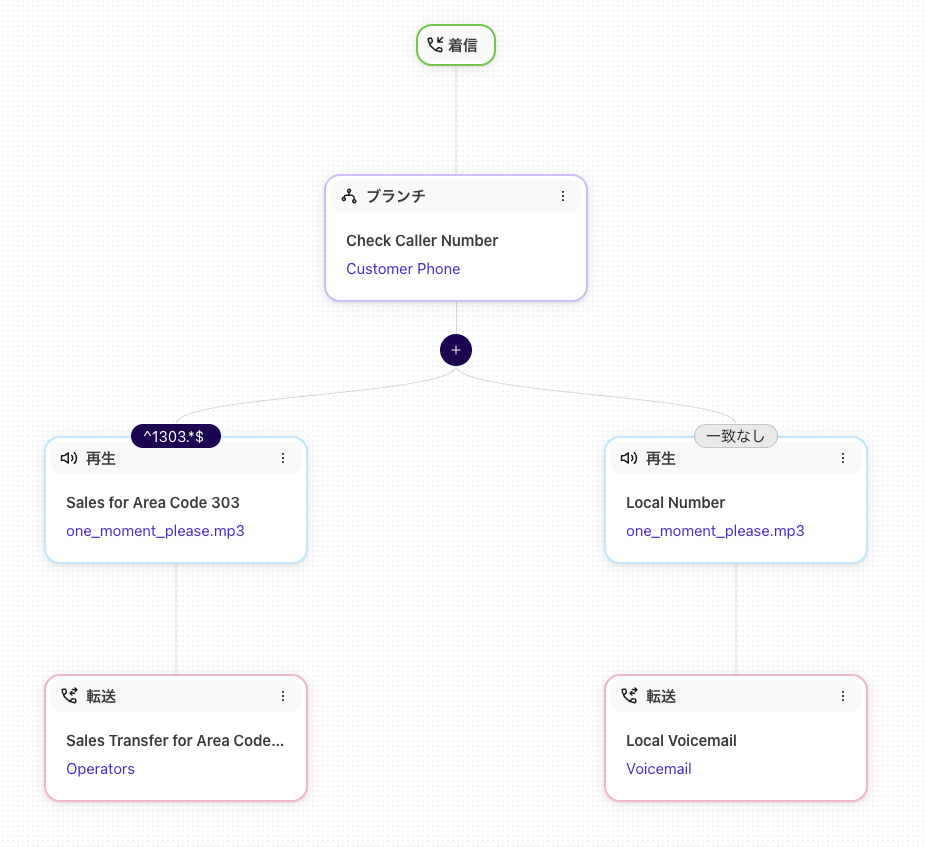Image resolution: width=925 pixels, height=847 pixels.
Task: Open the options menu on the Local Number node
Action: (x=843, y=457)
